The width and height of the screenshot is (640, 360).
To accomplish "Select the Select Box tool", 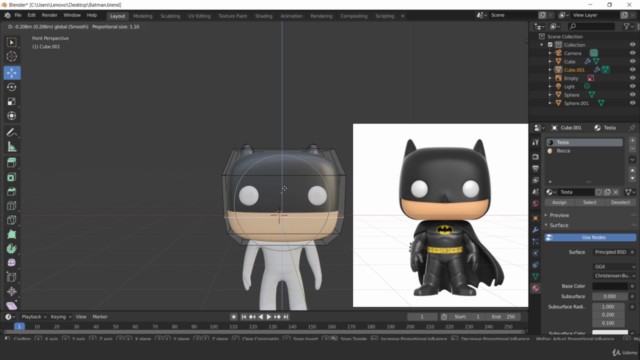I will [x=11, y=42].
